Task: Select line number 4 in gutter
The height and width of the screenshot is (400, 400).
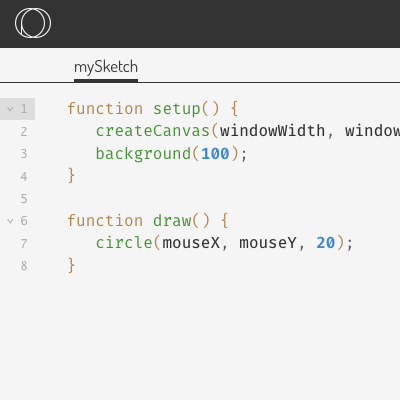Action: (24, 176)
